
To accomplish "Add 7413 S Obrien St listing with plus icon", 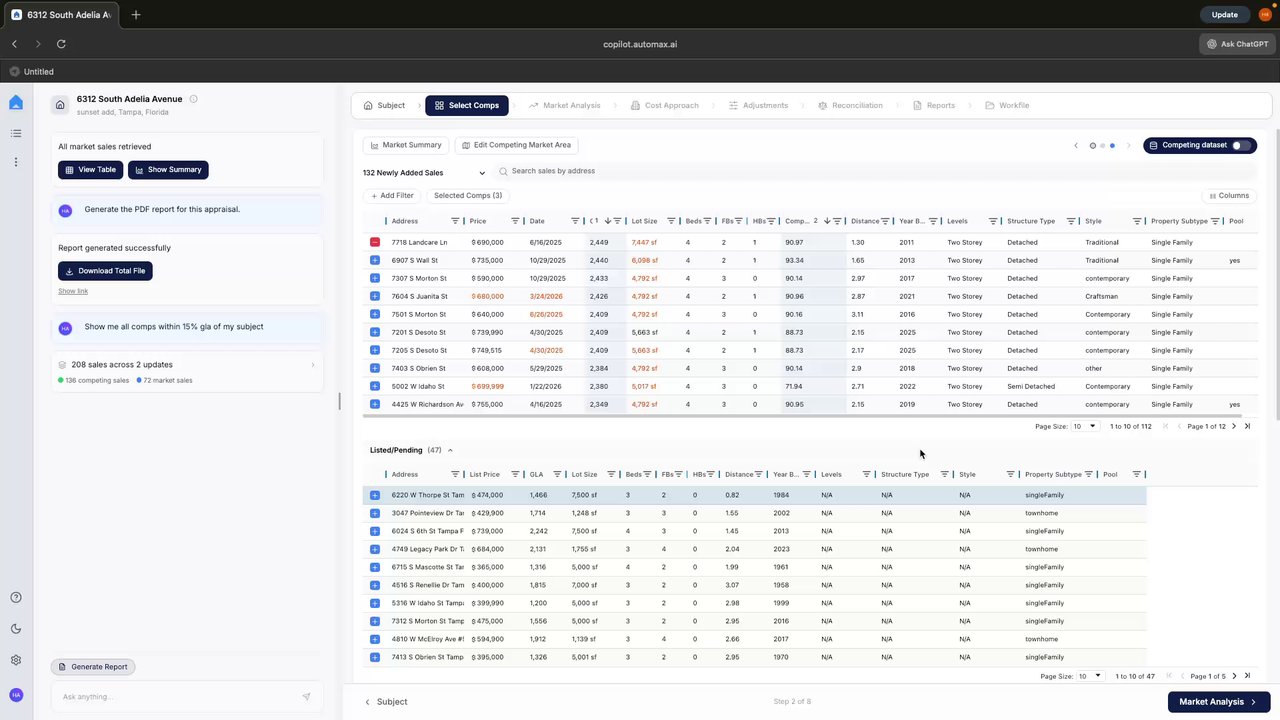I will (x=375, y=657).
